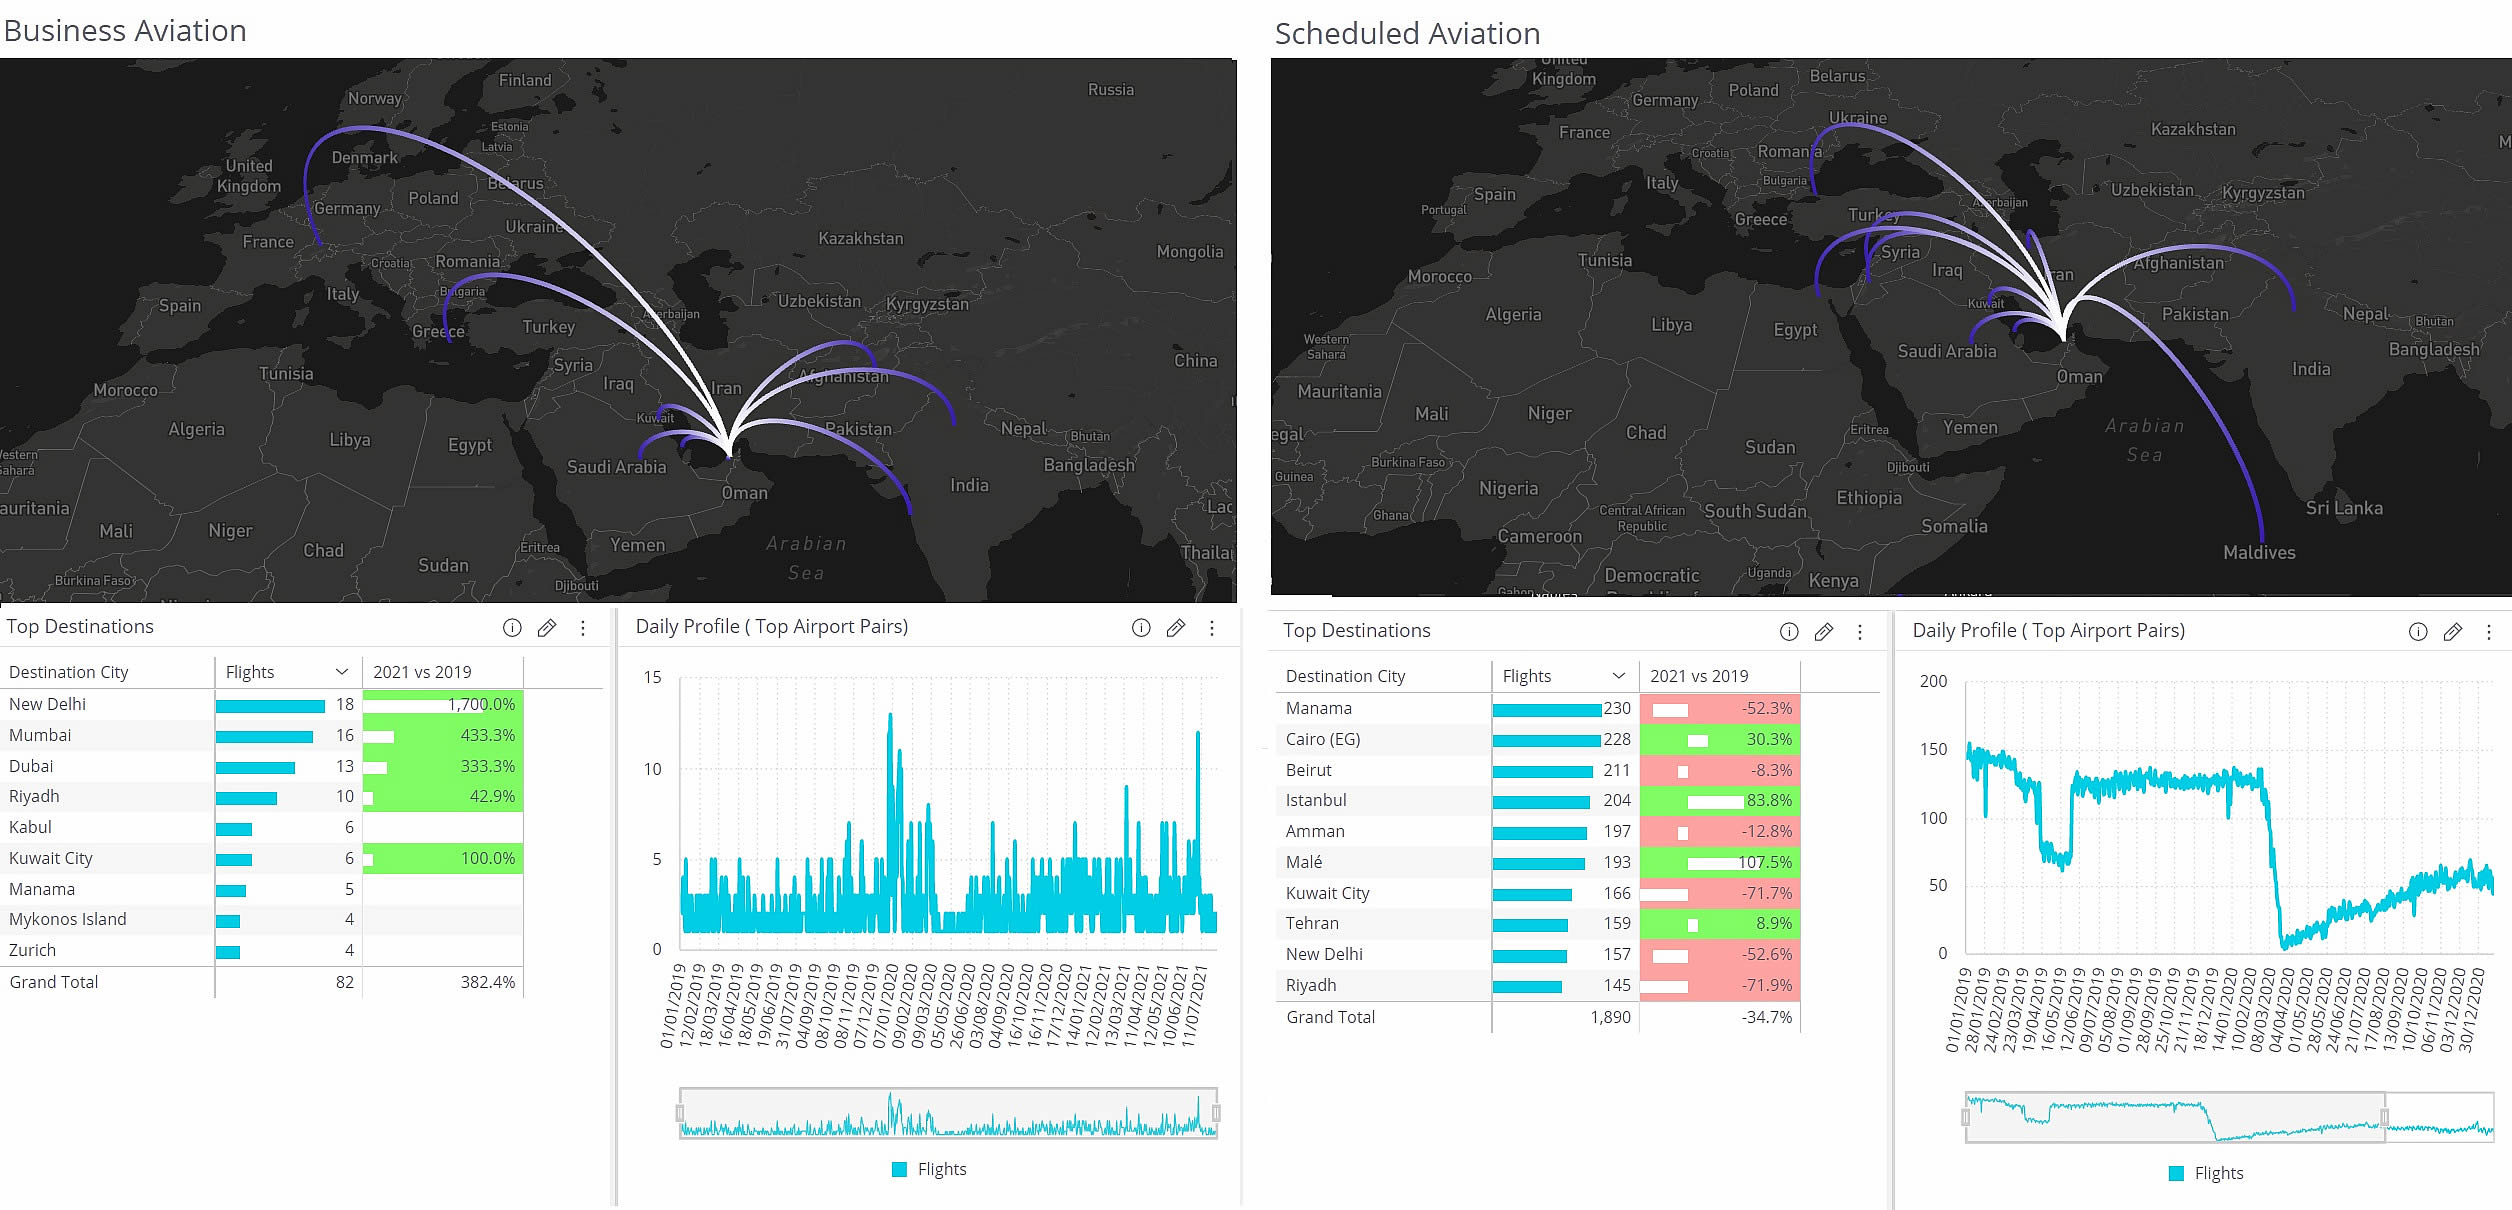Click 107.5% value for Malé
2512x1210 pixels.
(1765, 862)
